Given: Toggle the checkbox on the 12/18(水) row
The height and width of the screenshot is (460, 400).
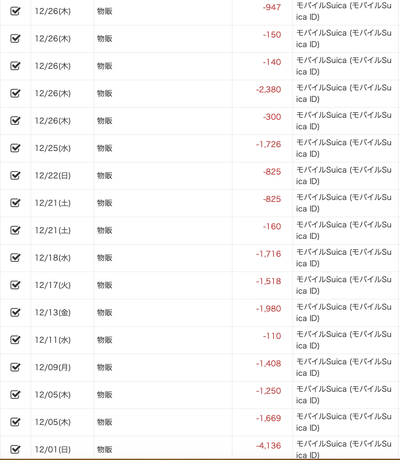Looking at the screenshot, I should pyautogui.click(x=15, y=258).
